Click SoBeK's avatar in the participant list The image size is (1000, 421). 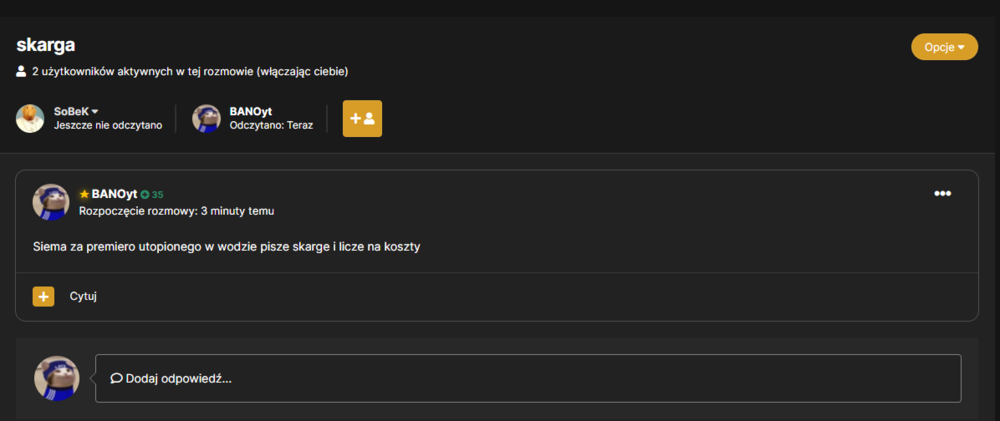tap(30, 119)
